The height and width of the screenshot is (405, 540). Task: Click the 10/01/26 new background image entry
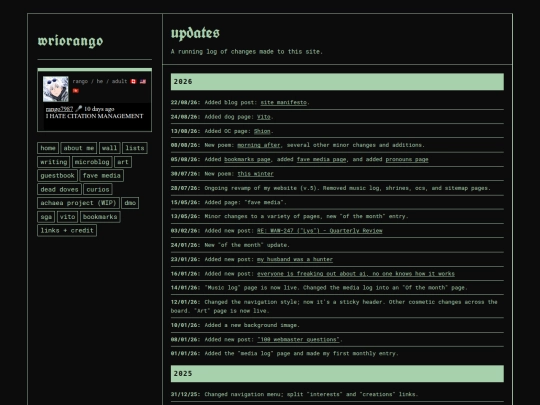pos(337,325)
